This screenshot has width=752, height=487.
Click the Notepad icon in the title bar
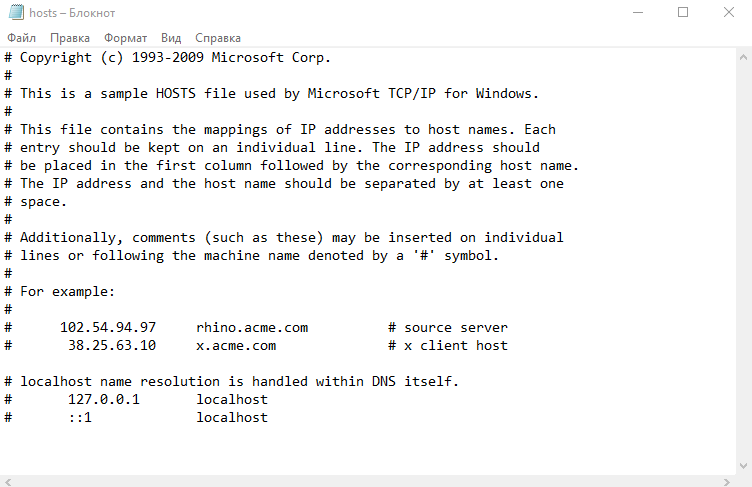[x=14, y=13]
